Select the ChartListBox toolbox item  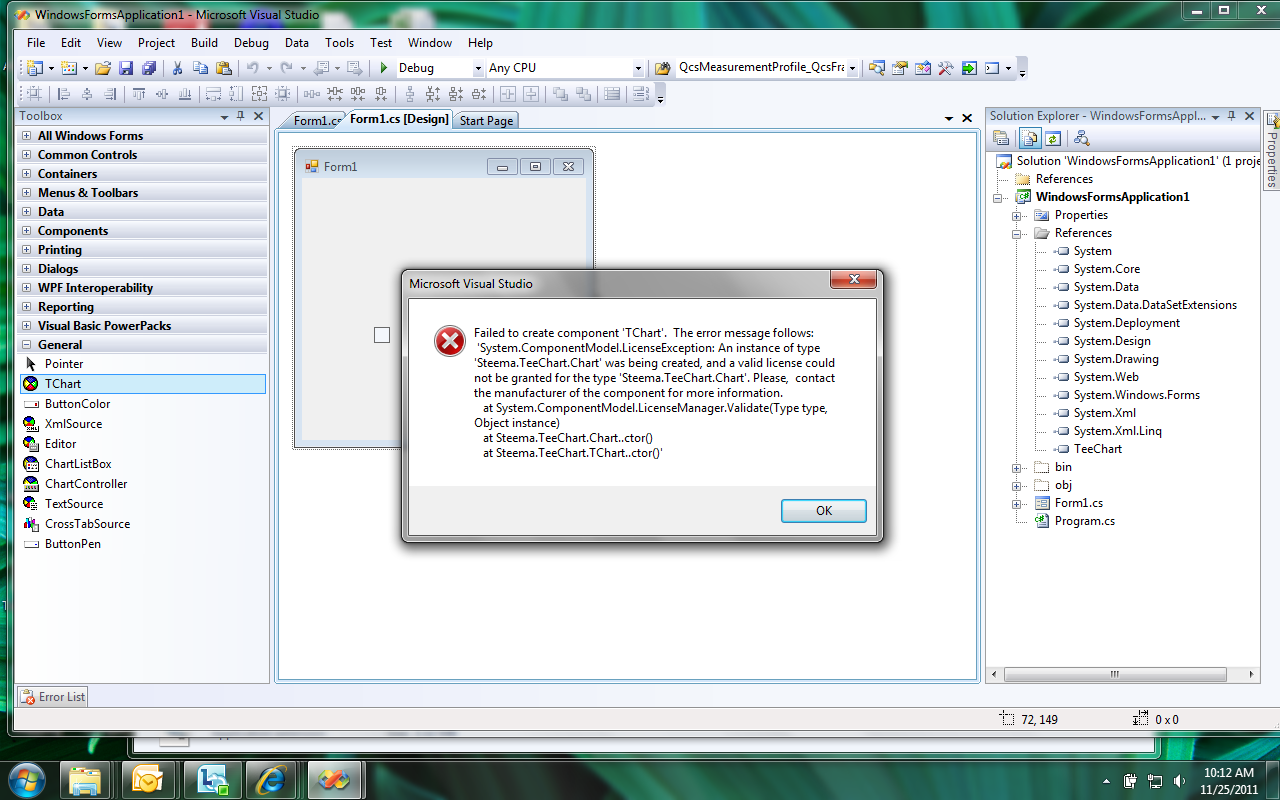[x=142, y=464]
